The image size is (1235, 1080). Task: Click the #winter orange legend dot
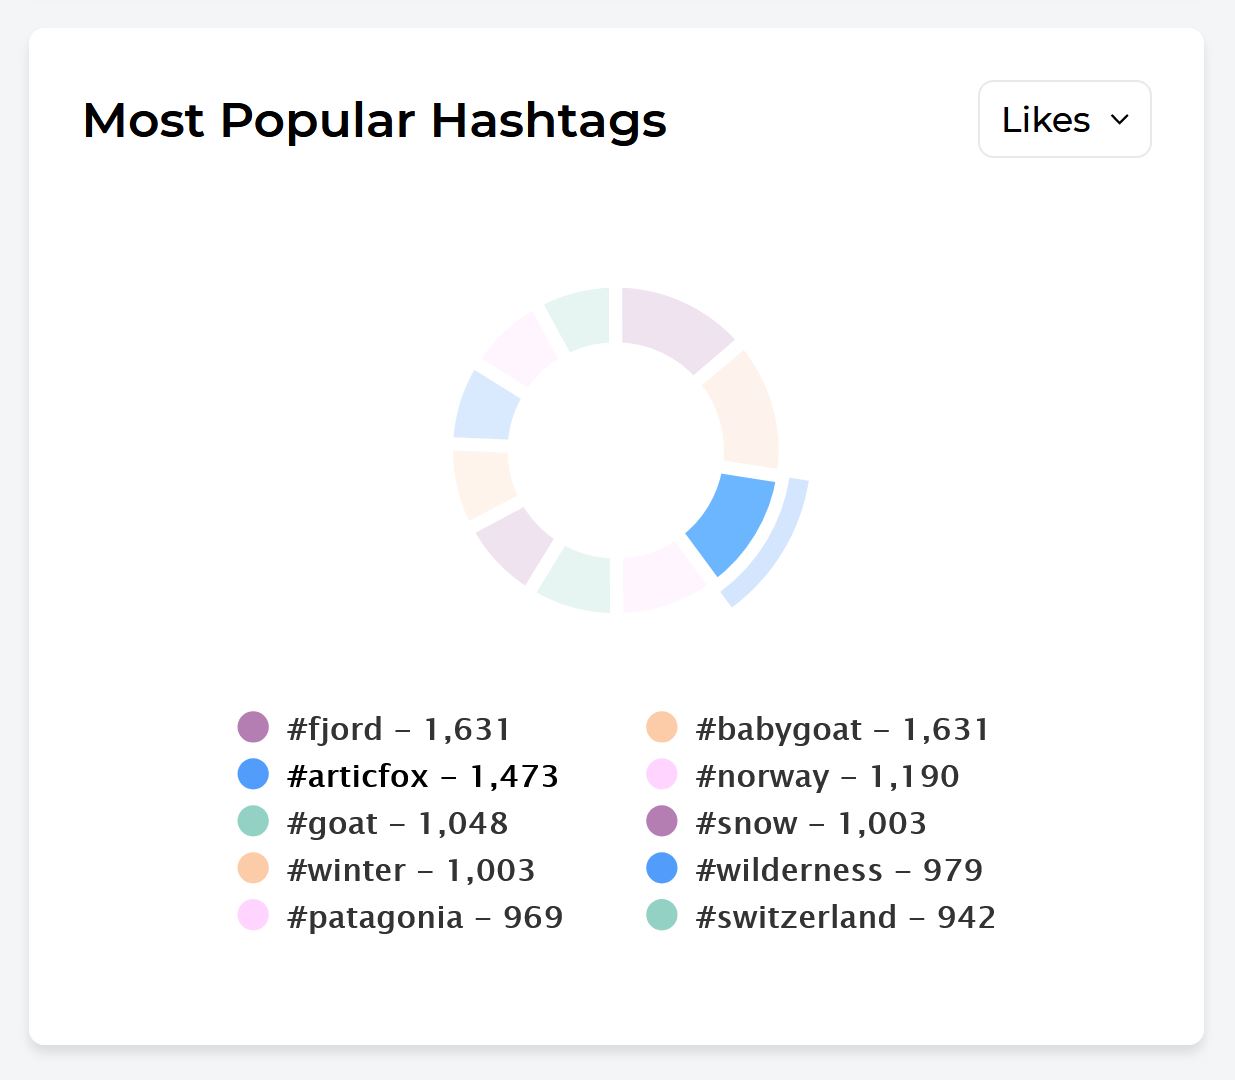pos(253,868)
